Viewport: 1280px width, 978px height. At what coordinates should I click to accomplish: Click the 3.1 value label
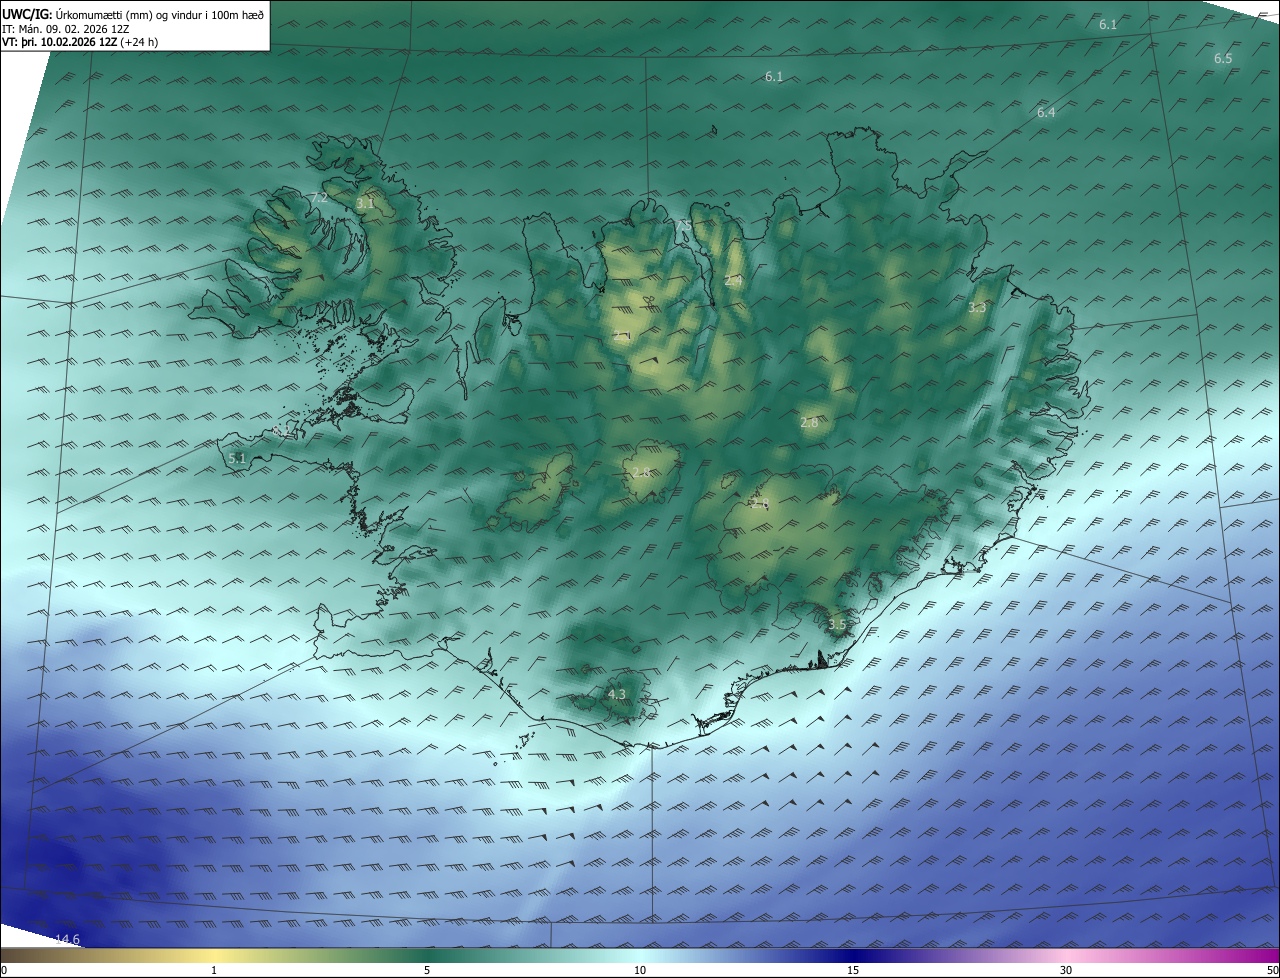365,203
